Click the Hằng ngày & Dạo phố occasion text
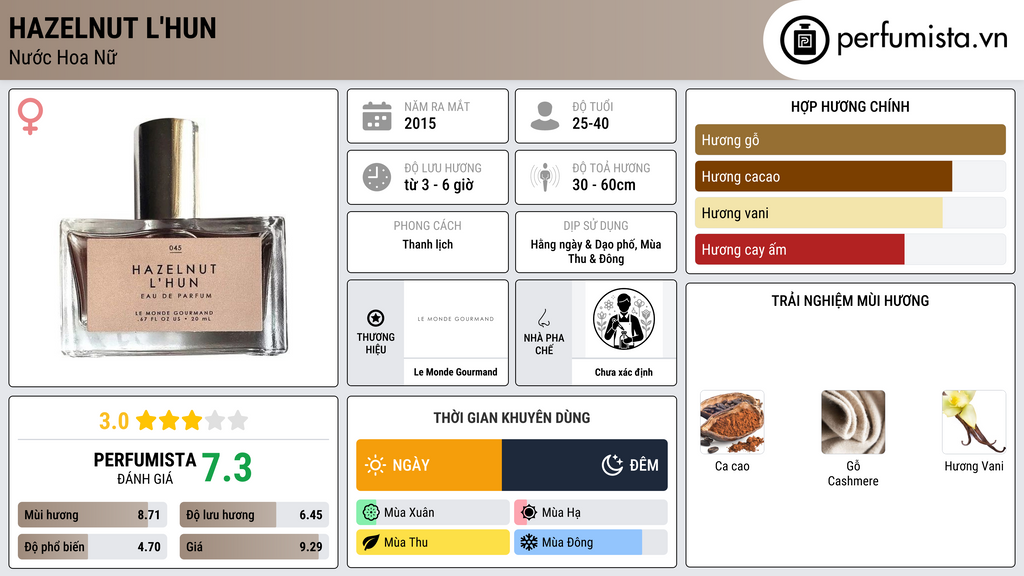The width and height of the screenshot is (1024, 576). (x=596, y=251)
